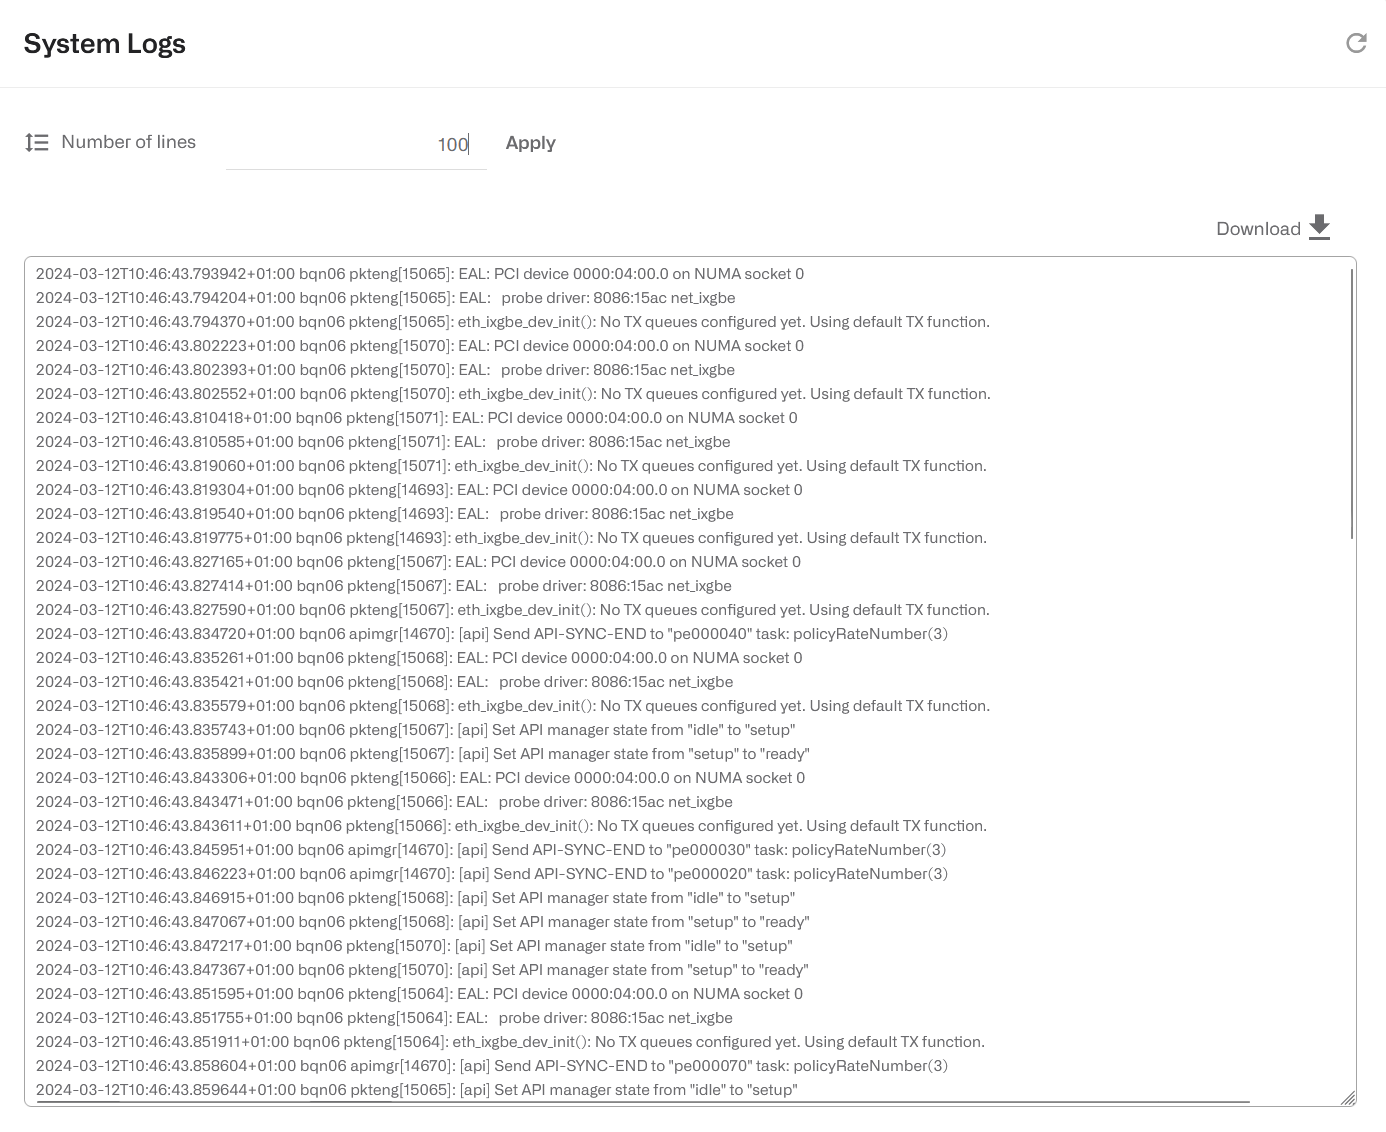Image resolution: width=1386 pixels, height=1132 pixels.
Task: Click the System Logs heading
Action: click(x=105, y=44)
